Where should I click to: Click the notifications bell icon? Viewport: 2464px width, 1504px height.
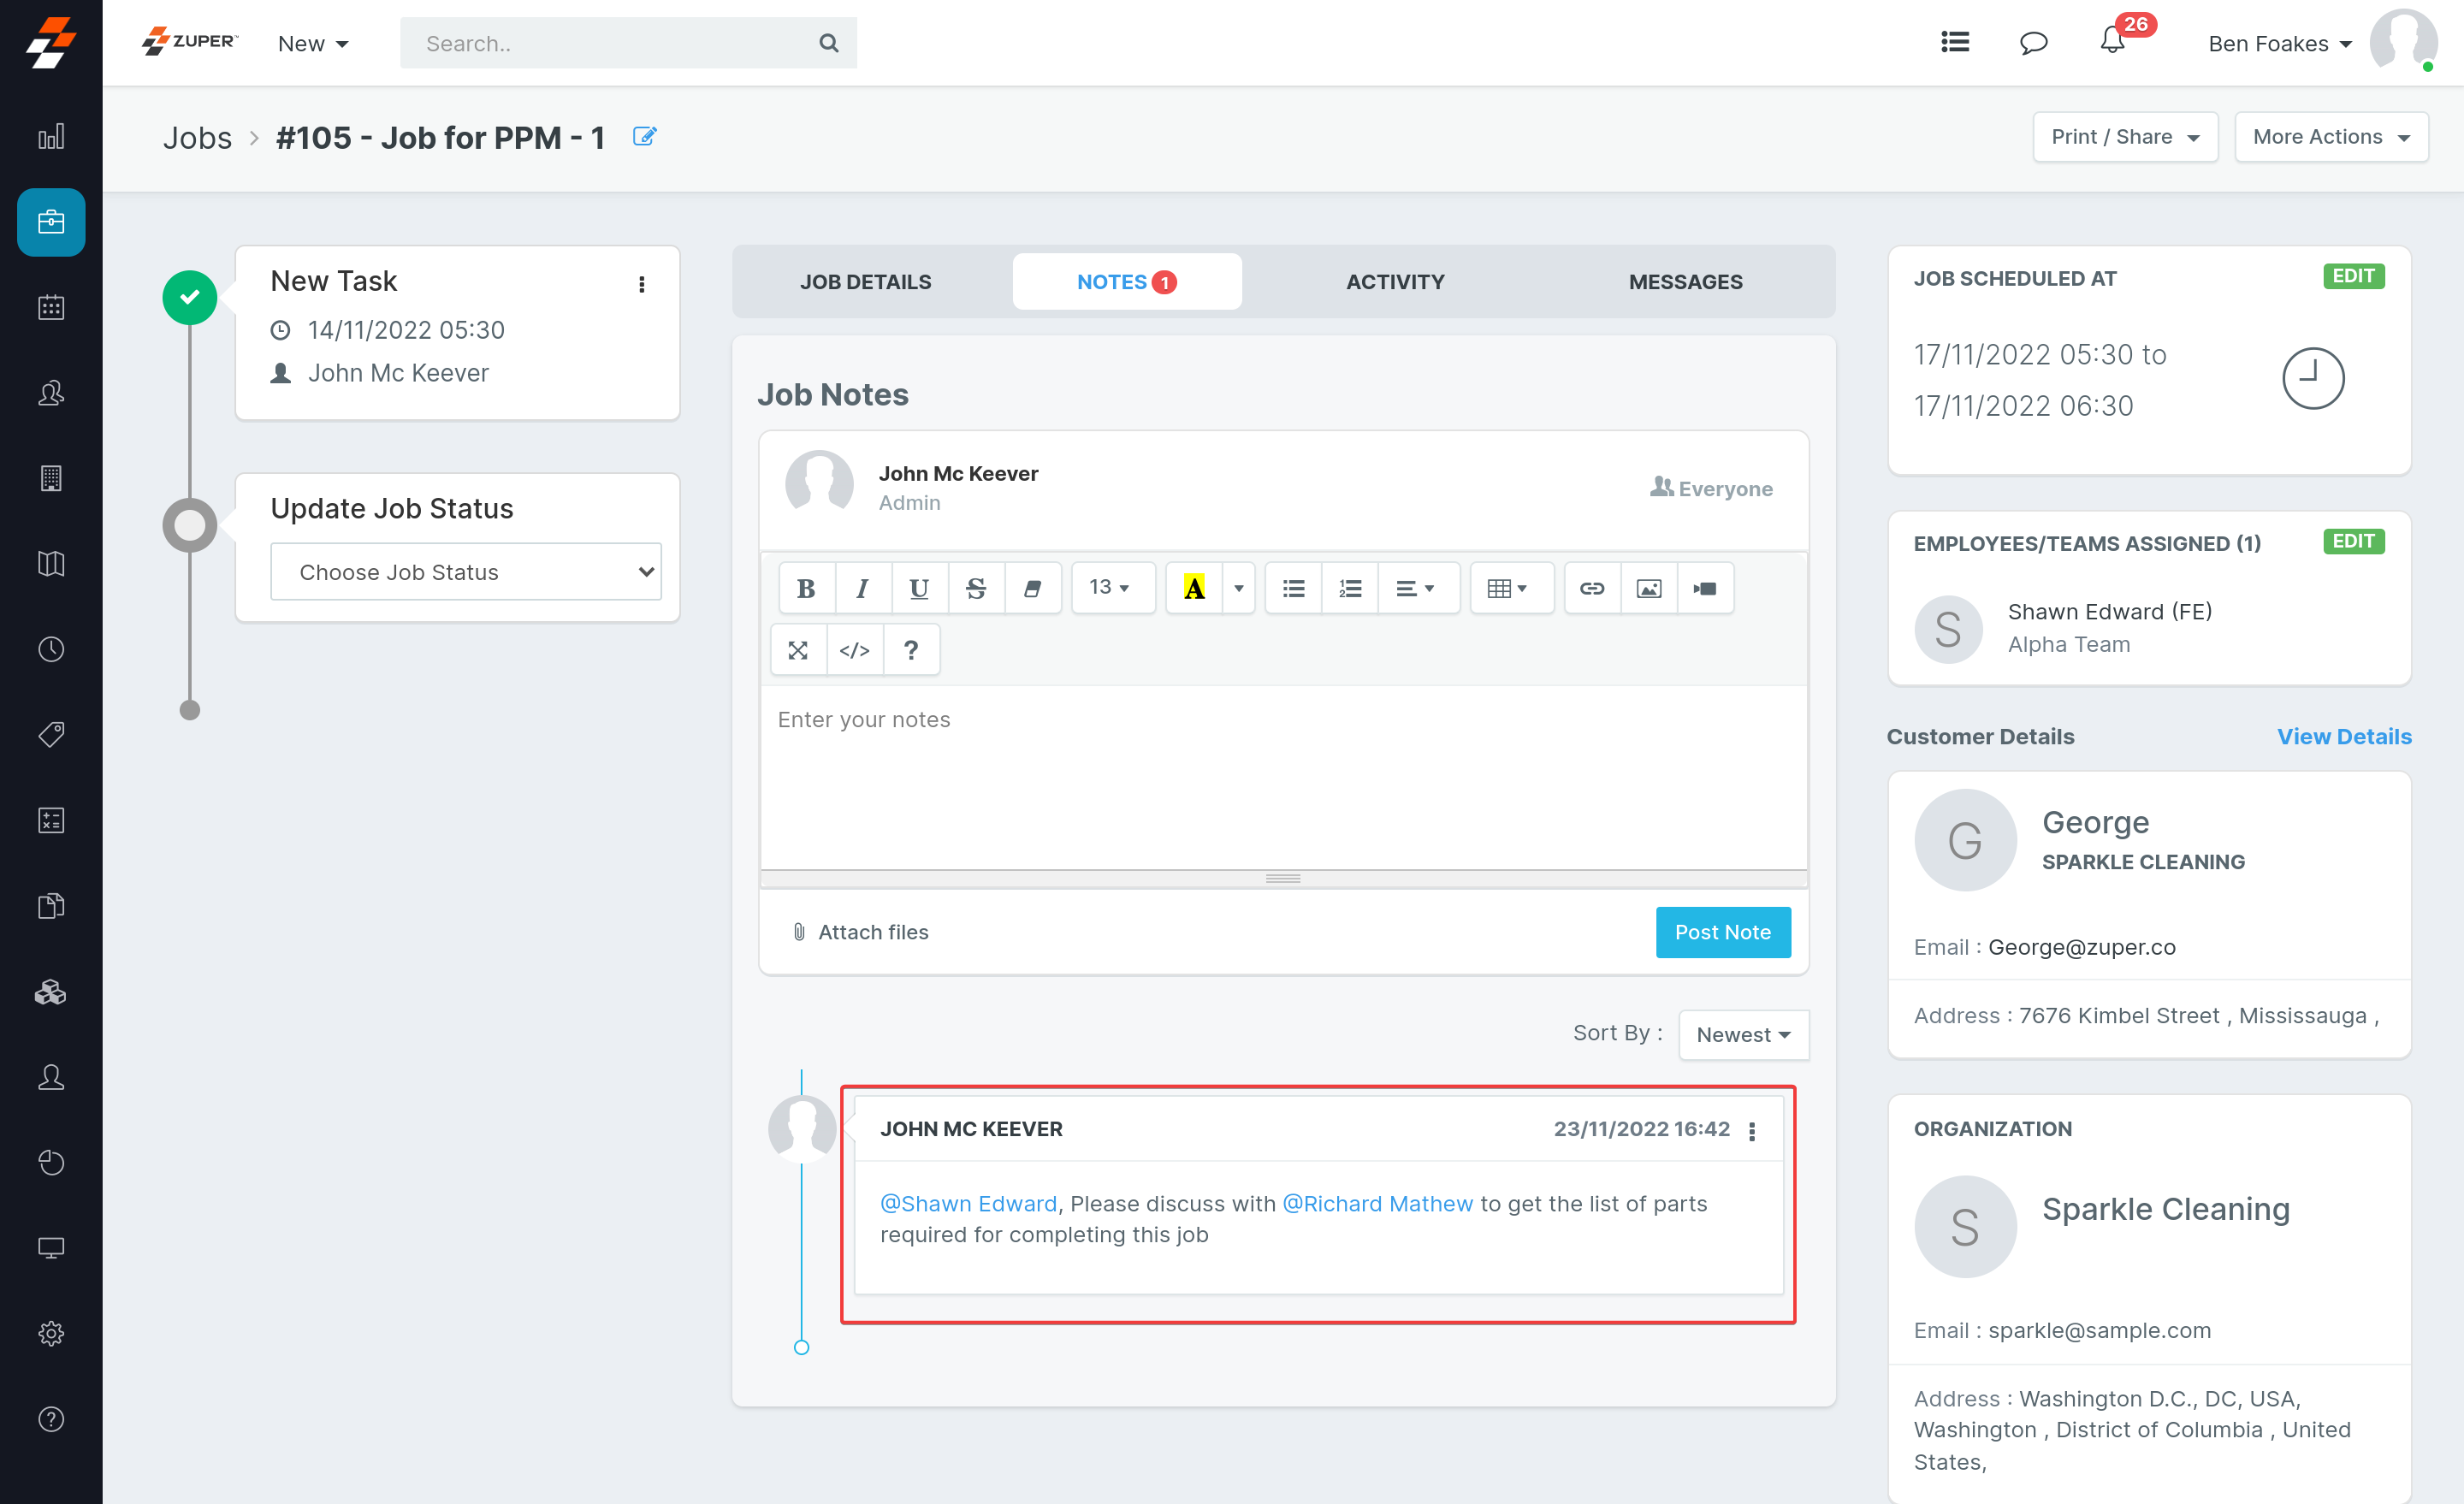coord(2111,42)
